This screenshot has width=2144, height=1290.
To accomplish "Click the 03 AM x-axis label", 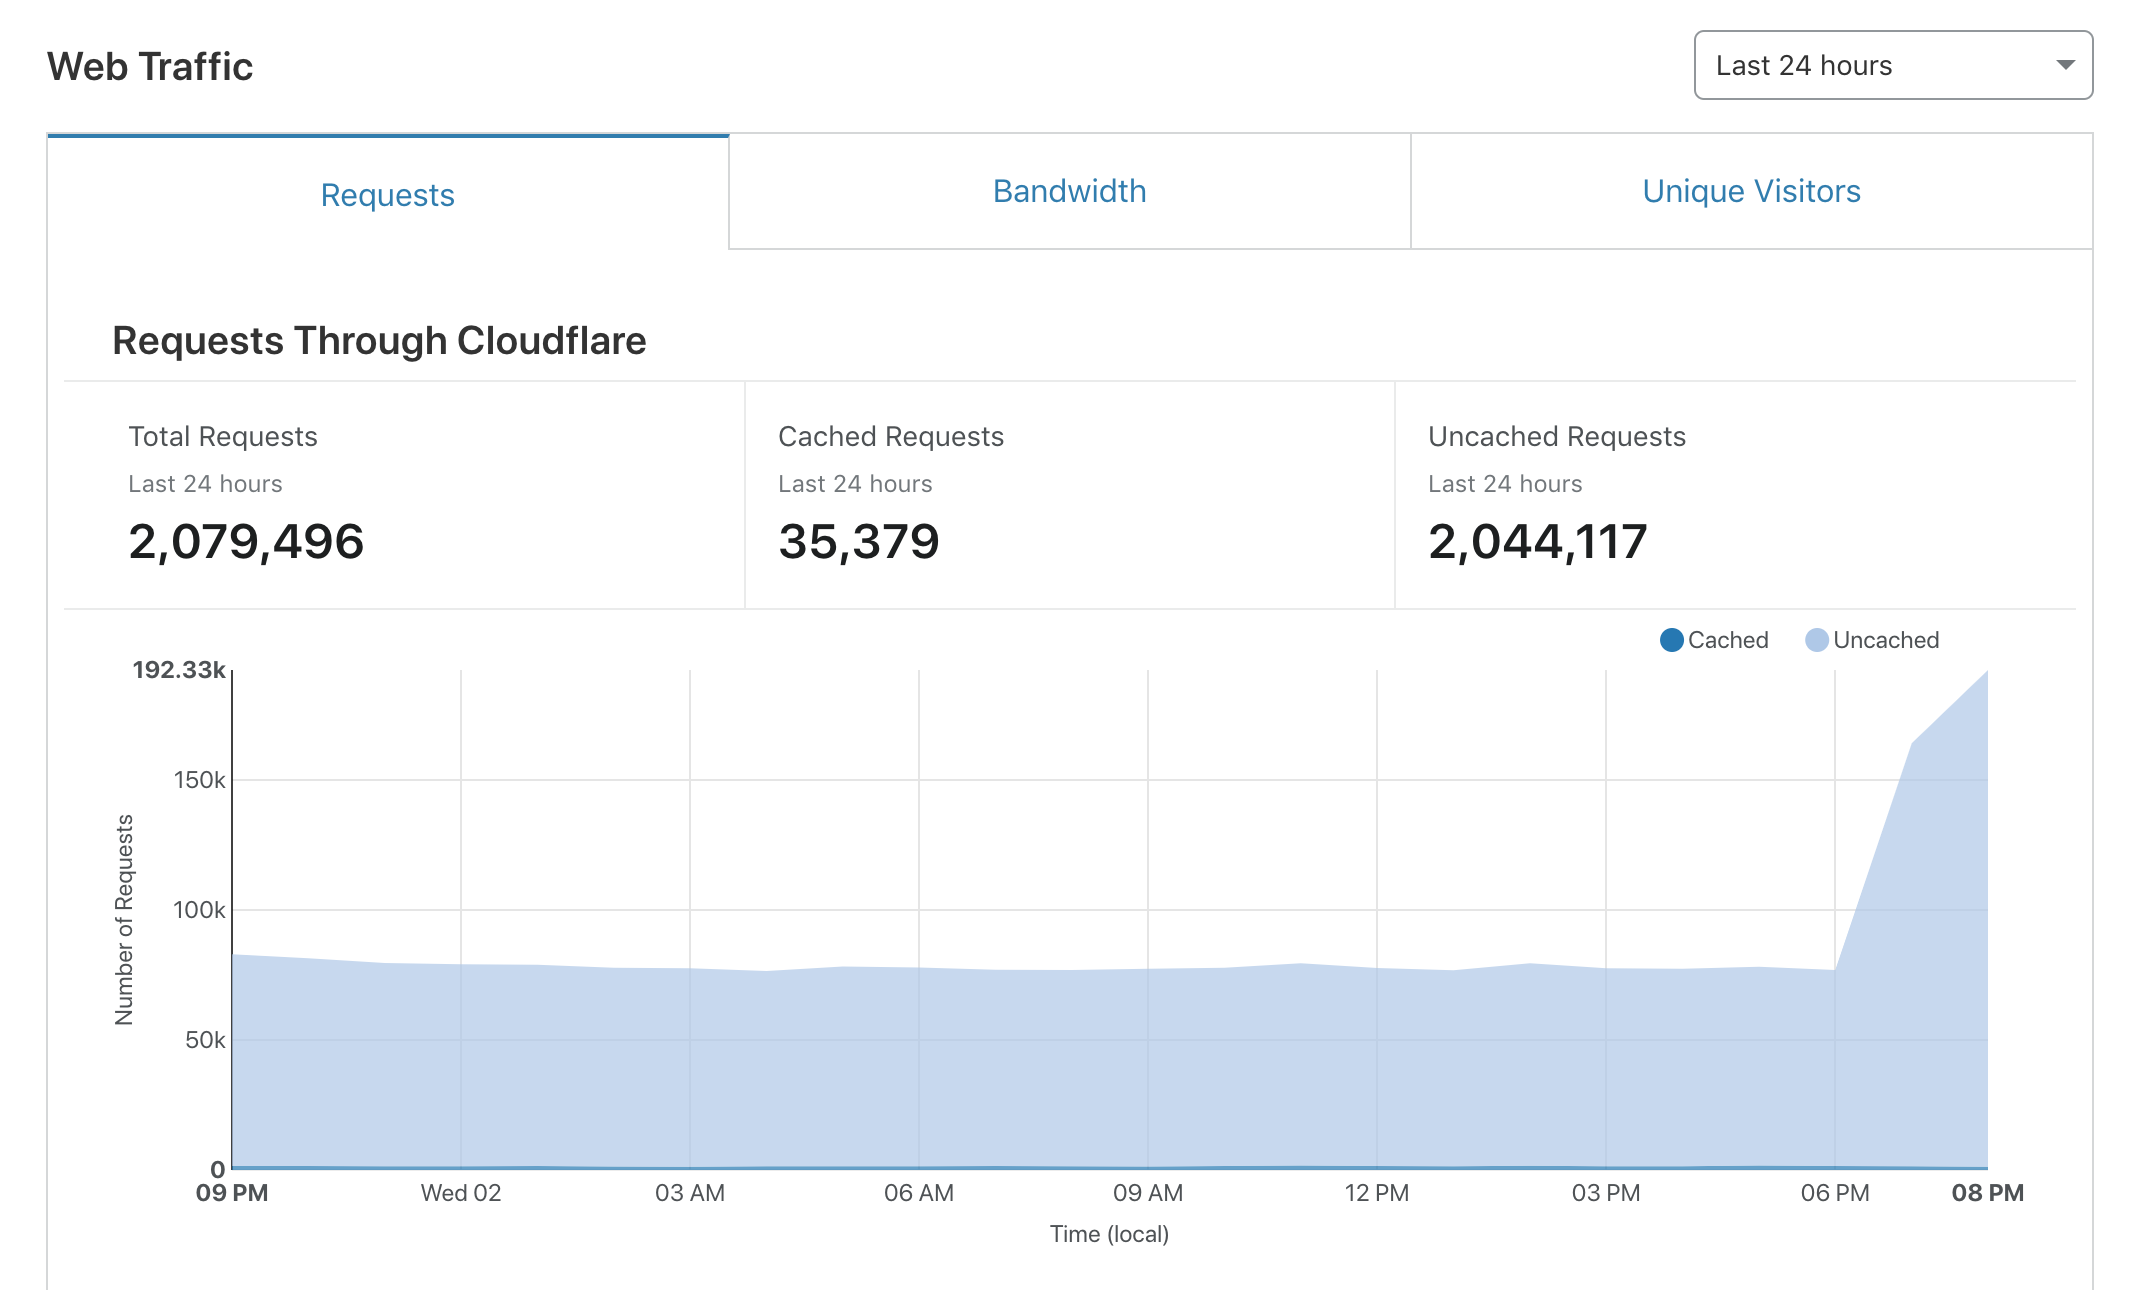I will [690, 1193].
